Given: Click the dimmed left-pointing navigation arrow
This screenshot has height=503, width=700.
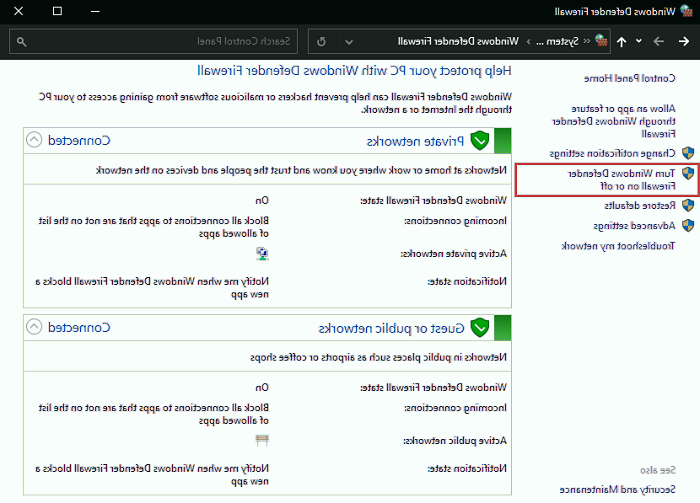Looking at the screenshot, I should [x=658, y=42].
